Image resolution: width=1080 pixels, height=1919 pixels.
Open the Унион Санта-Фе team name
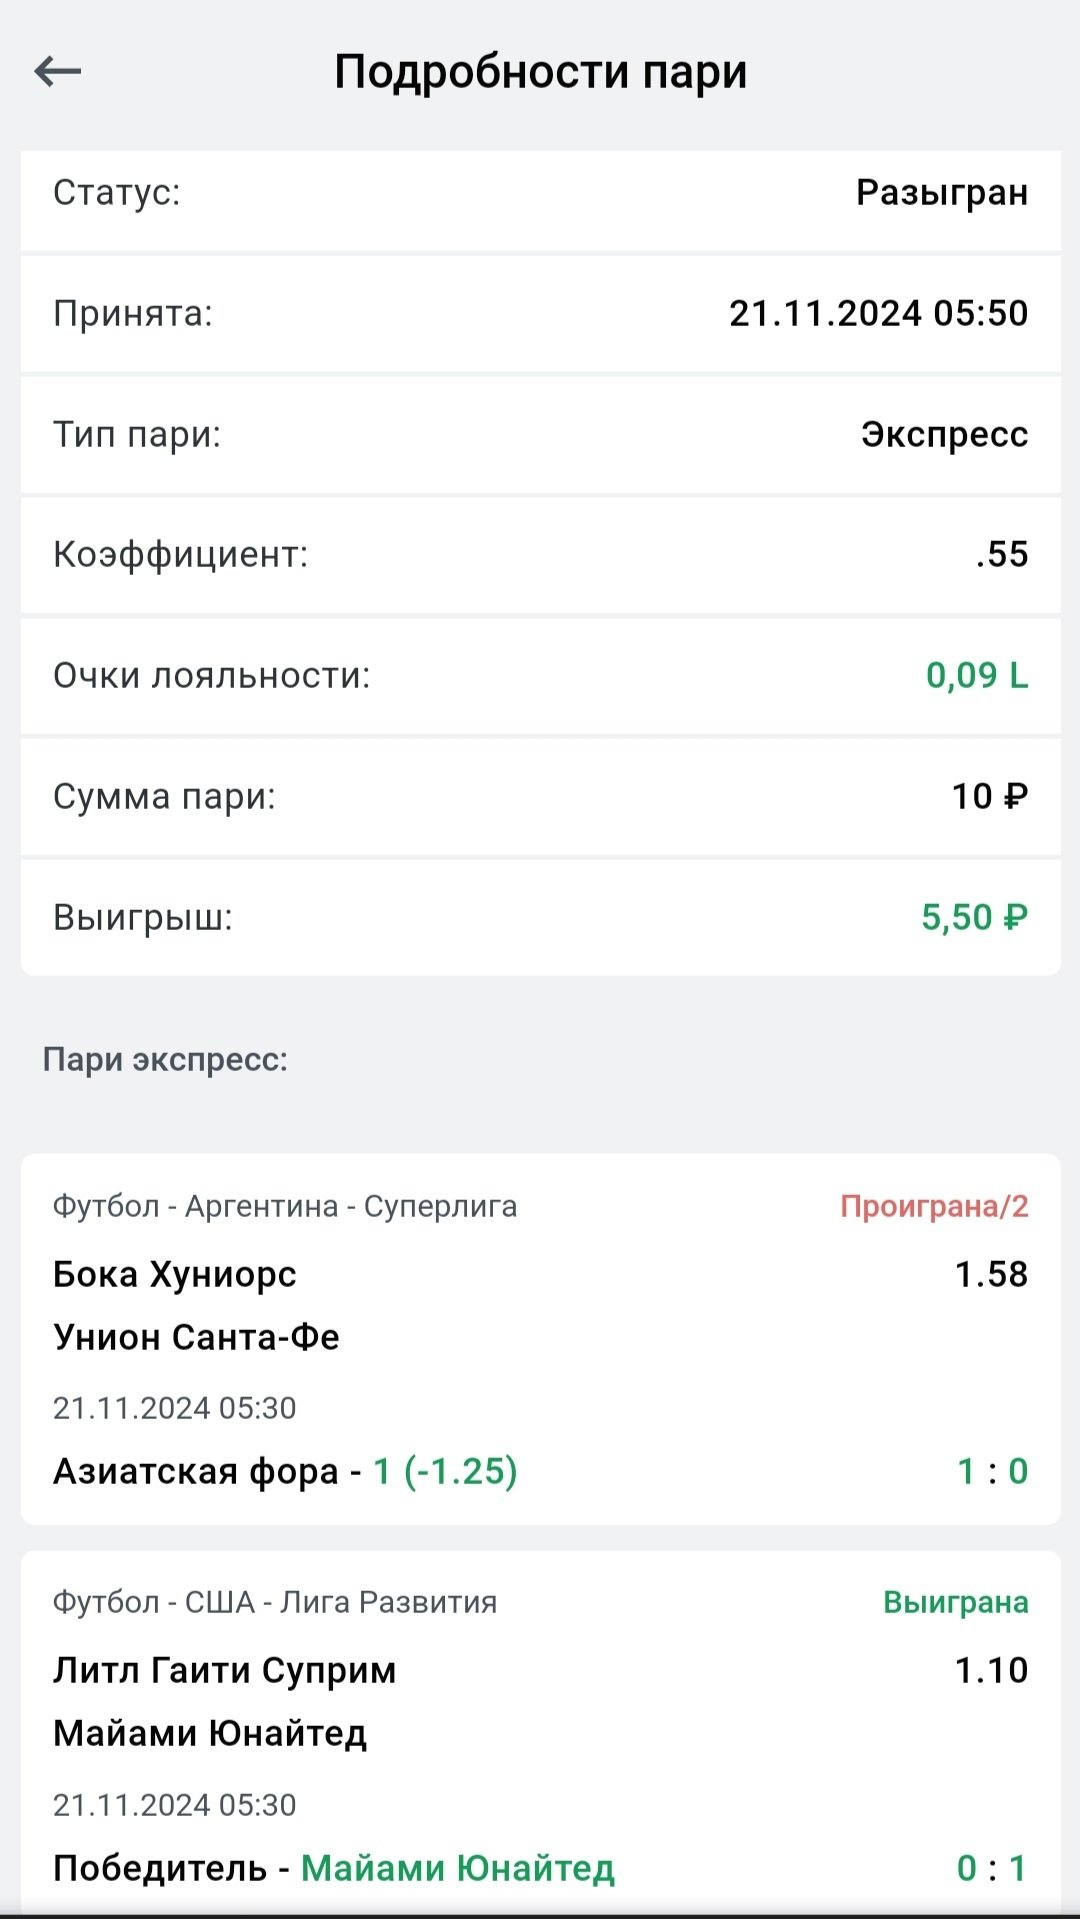(196, 1338)
